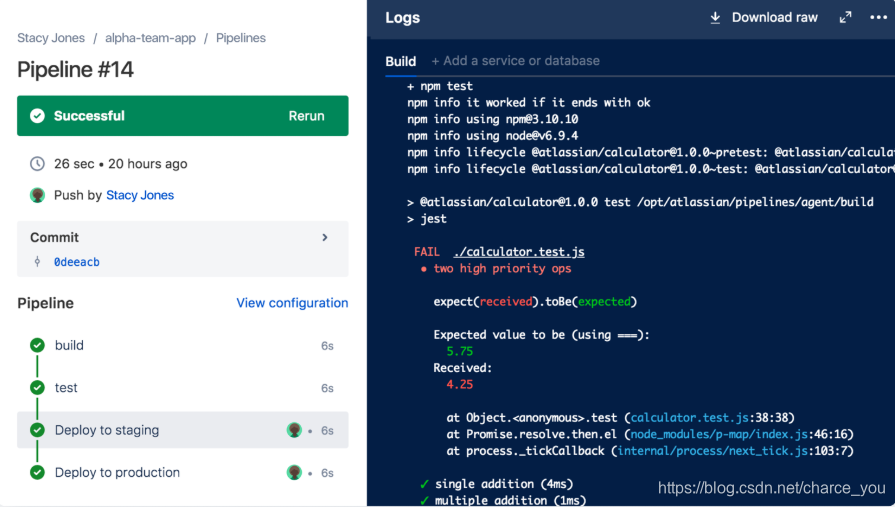
Task: Click 'npm info it worked if it ends with ok'
Action: (x=529, y=103)
